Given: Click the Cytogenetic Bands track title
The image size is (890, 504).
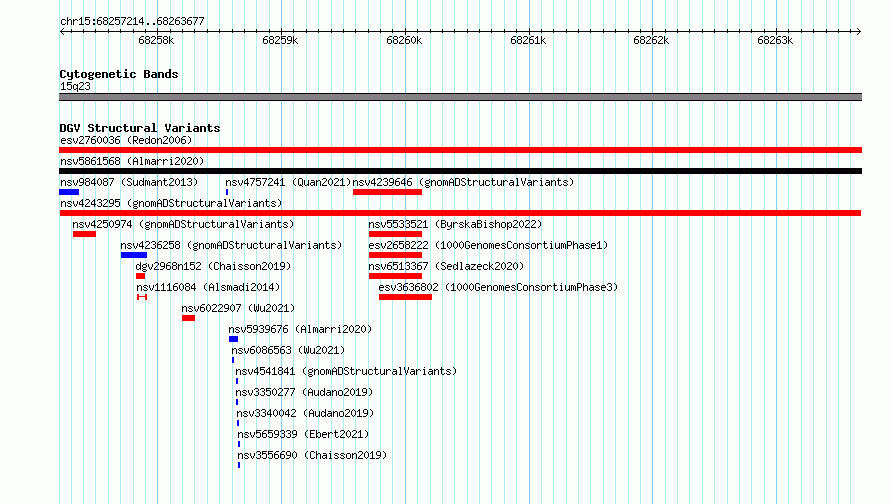Looking at the screenshot, I should tap(119, 74).
